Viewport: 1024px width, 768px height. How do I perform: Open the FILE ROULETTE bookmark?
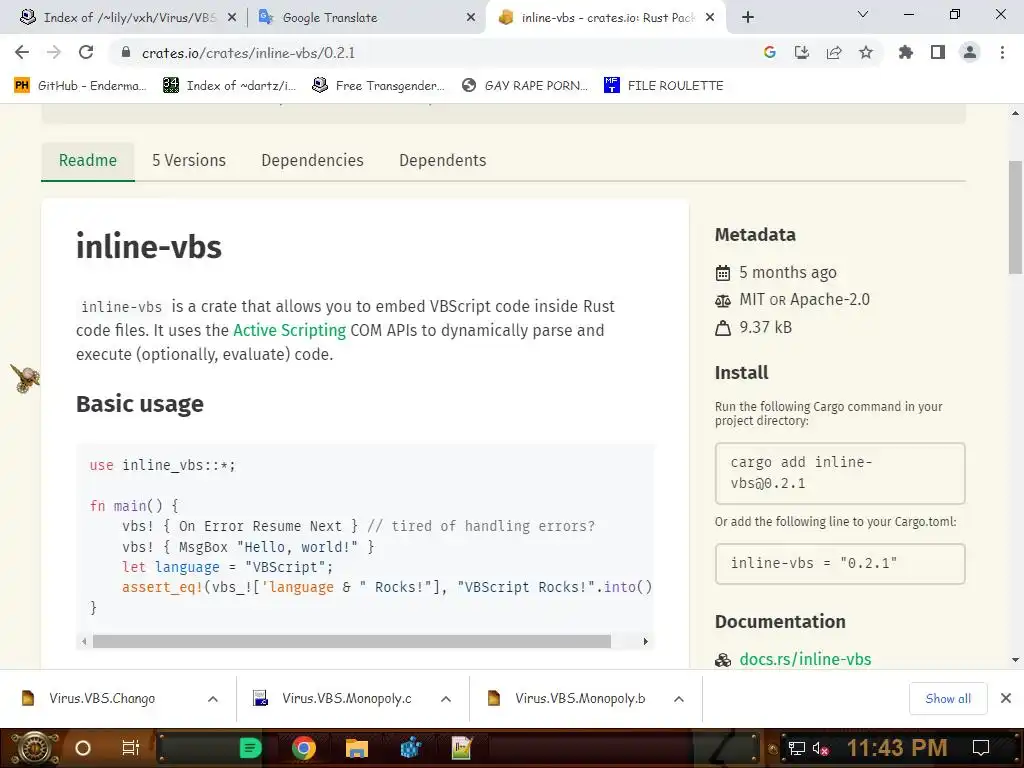tap(664, 86)
